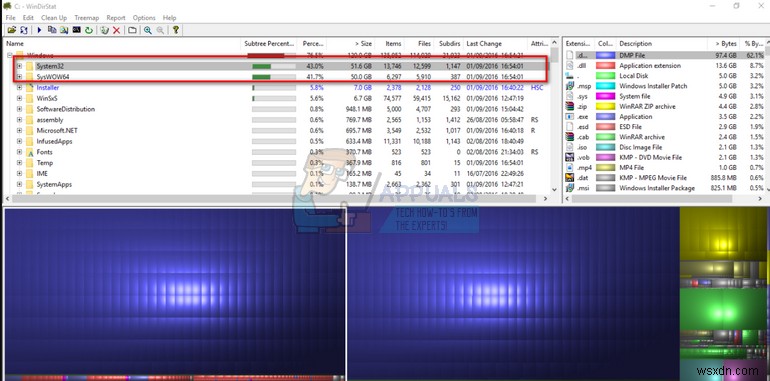Expand the Installer folder node

click(x=19, y=87)
